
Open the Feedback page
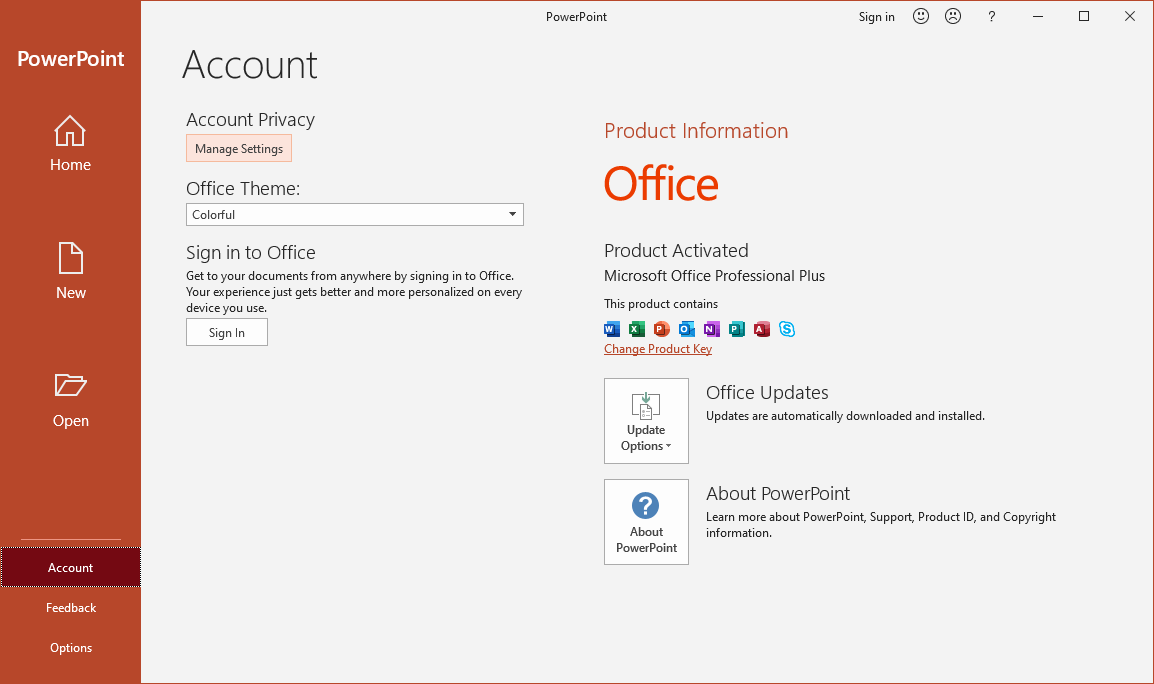[x=71, y=607]
